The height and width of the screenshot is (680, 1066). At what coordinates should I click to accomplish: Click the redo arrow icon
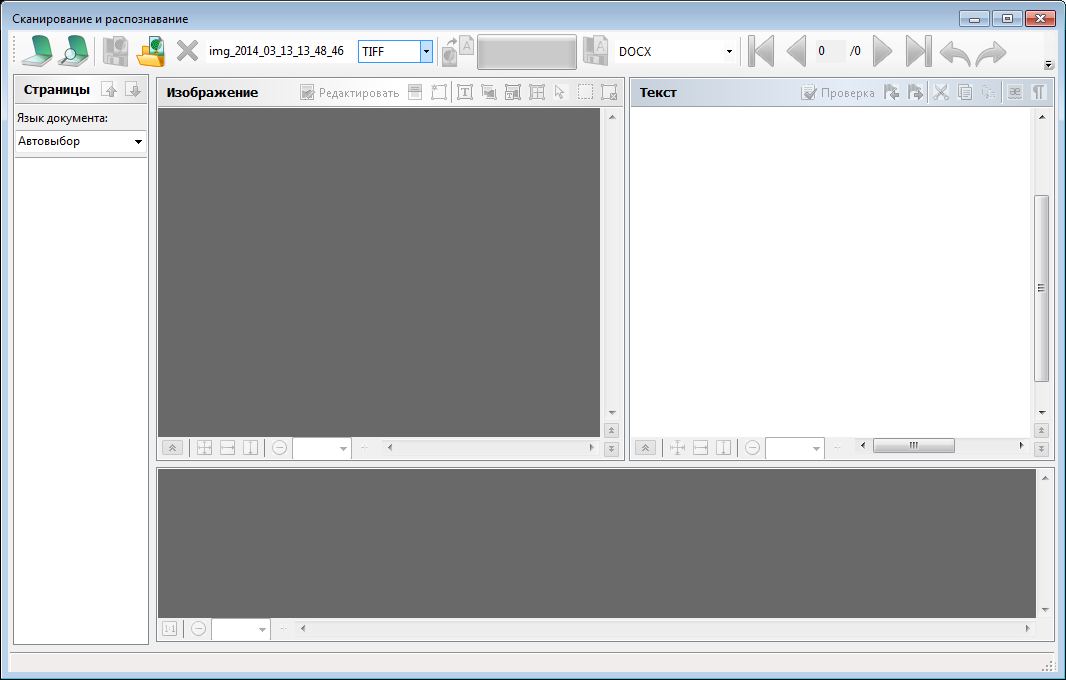tap(990, 52)
